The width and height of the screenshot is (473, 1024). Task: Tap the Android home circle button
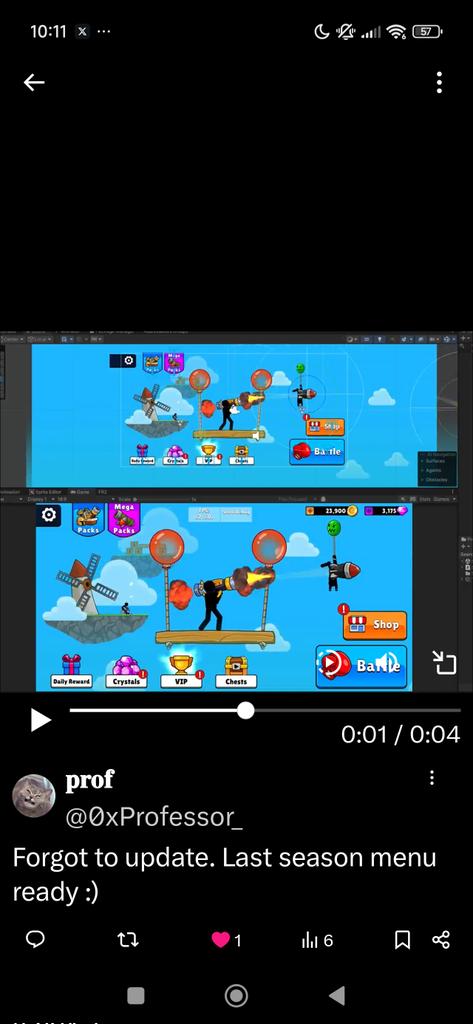(x=236, y=995)
